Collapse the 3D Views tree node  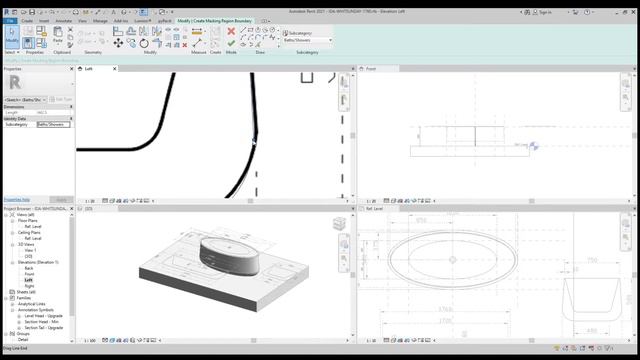(13, 244)
